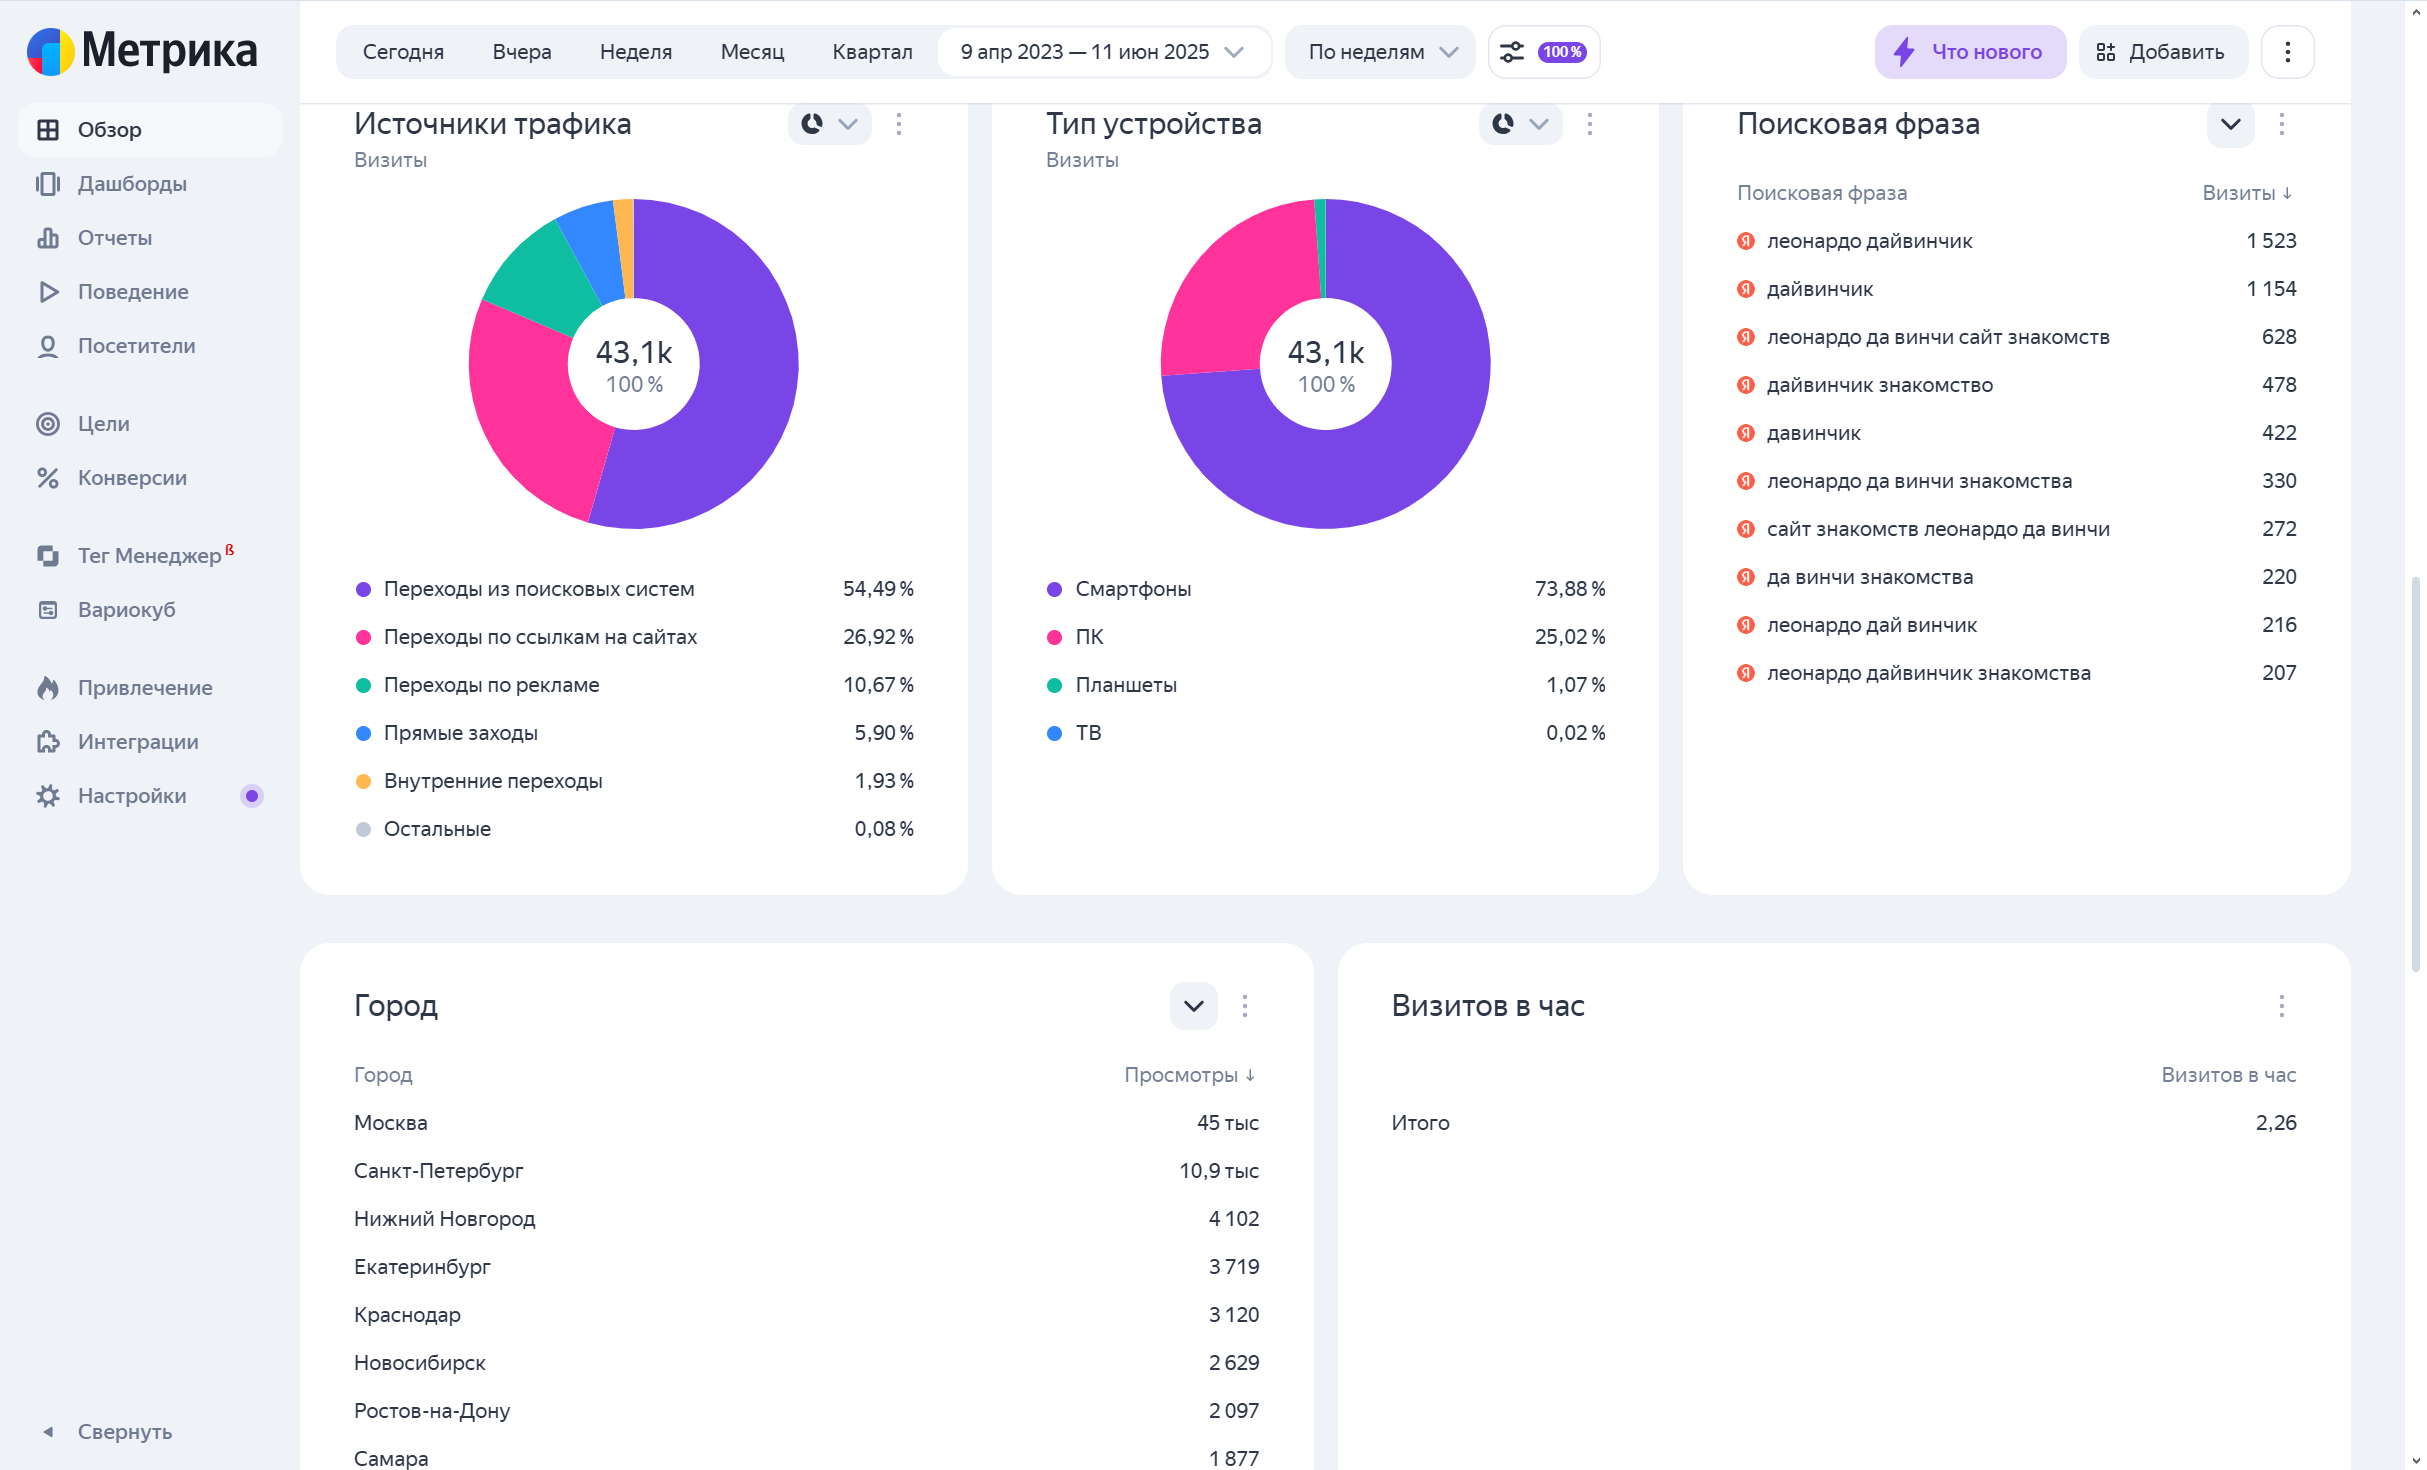Toggle Прямые заходы legend entry
The height and width of the screenshot is (1470, 2427).
point(460,733)
